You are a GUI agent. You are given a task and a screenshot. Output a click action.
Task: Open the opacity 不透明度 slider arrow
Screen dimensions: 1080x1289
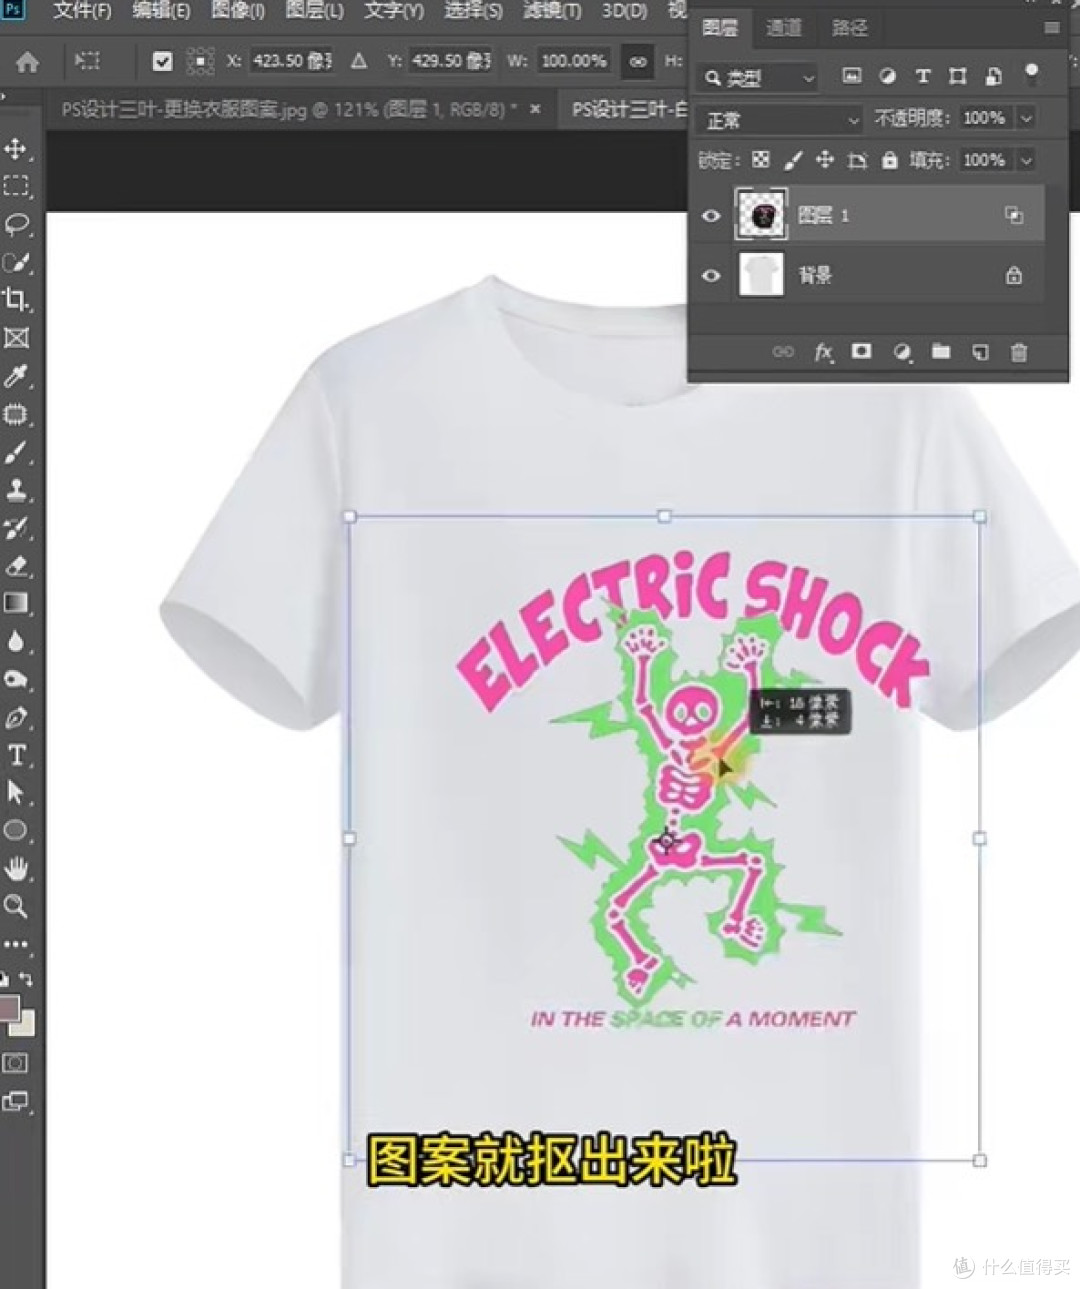[x=1026, y=118]
